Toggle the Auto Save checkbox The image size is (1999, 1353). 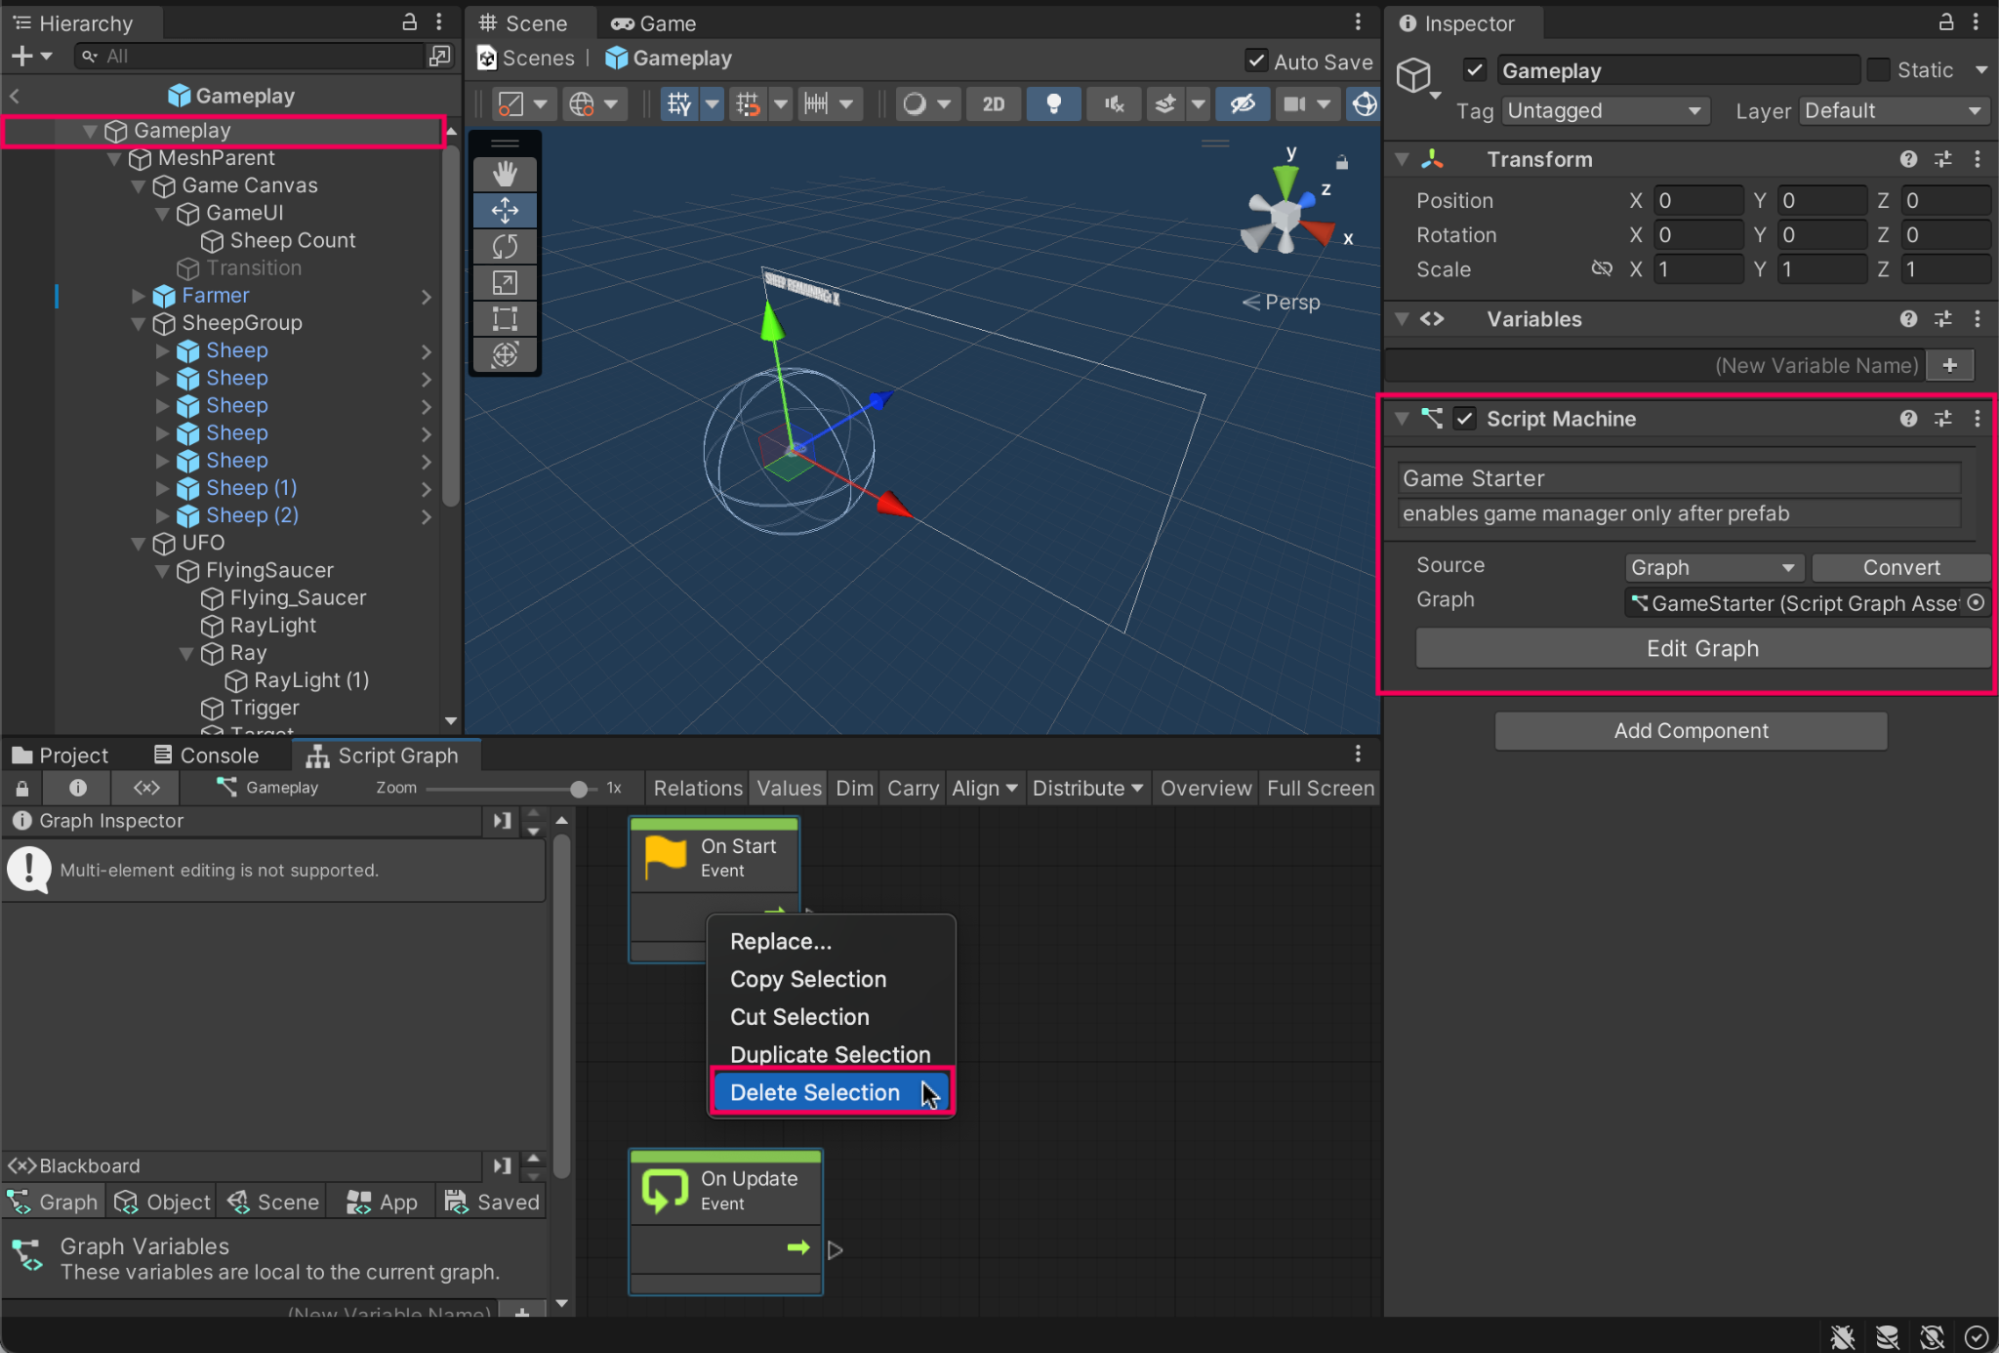click(x=1256, y=61)
